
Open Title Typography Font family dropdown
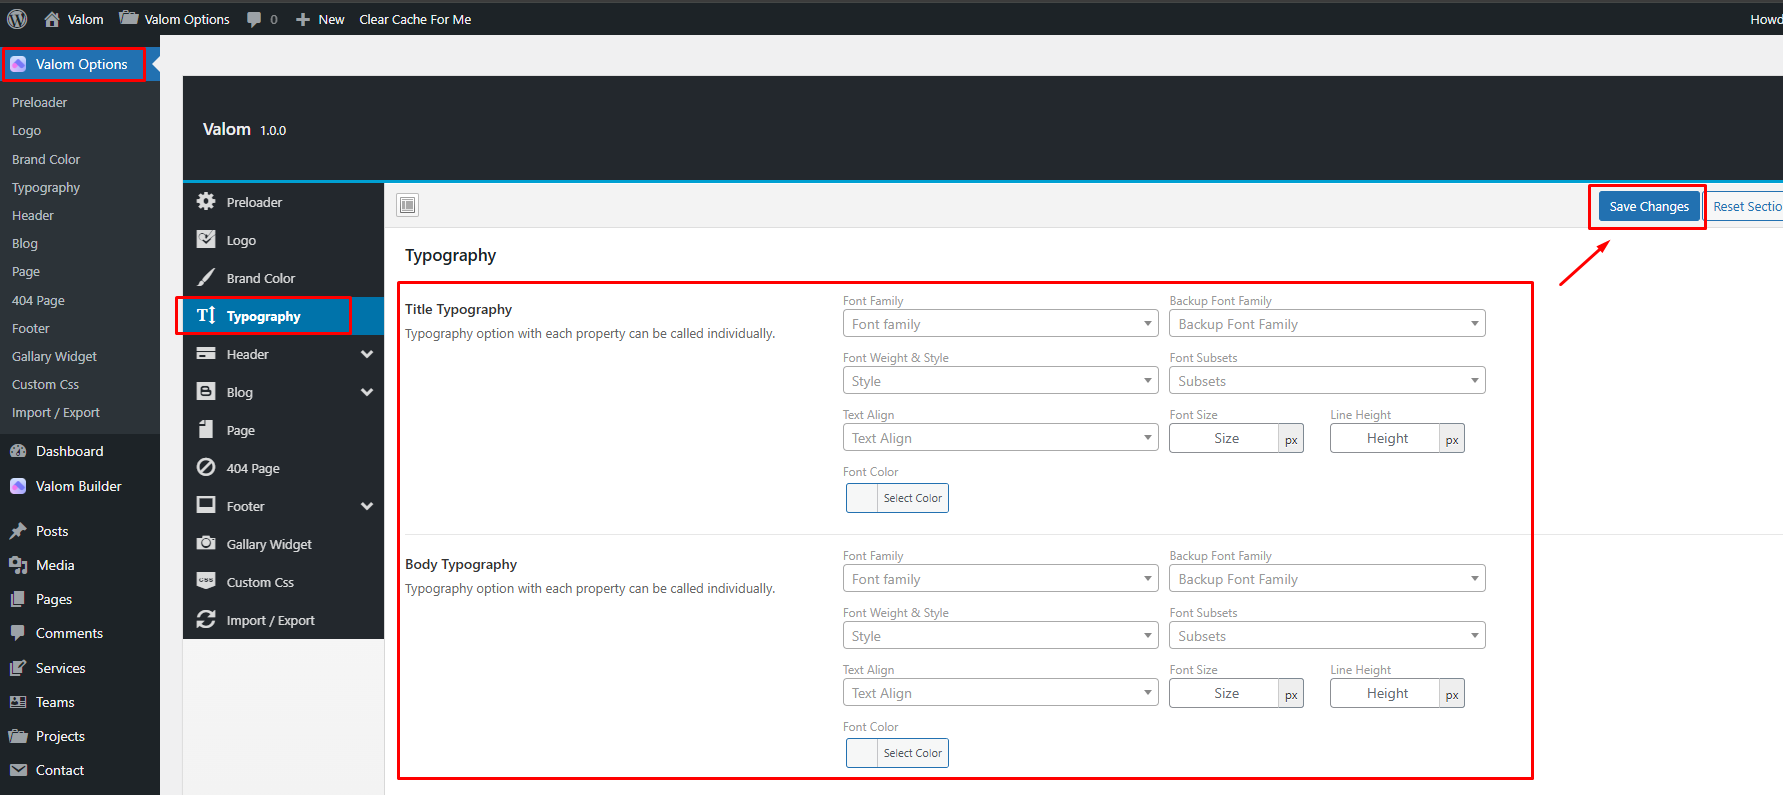tap(1000, 324)
